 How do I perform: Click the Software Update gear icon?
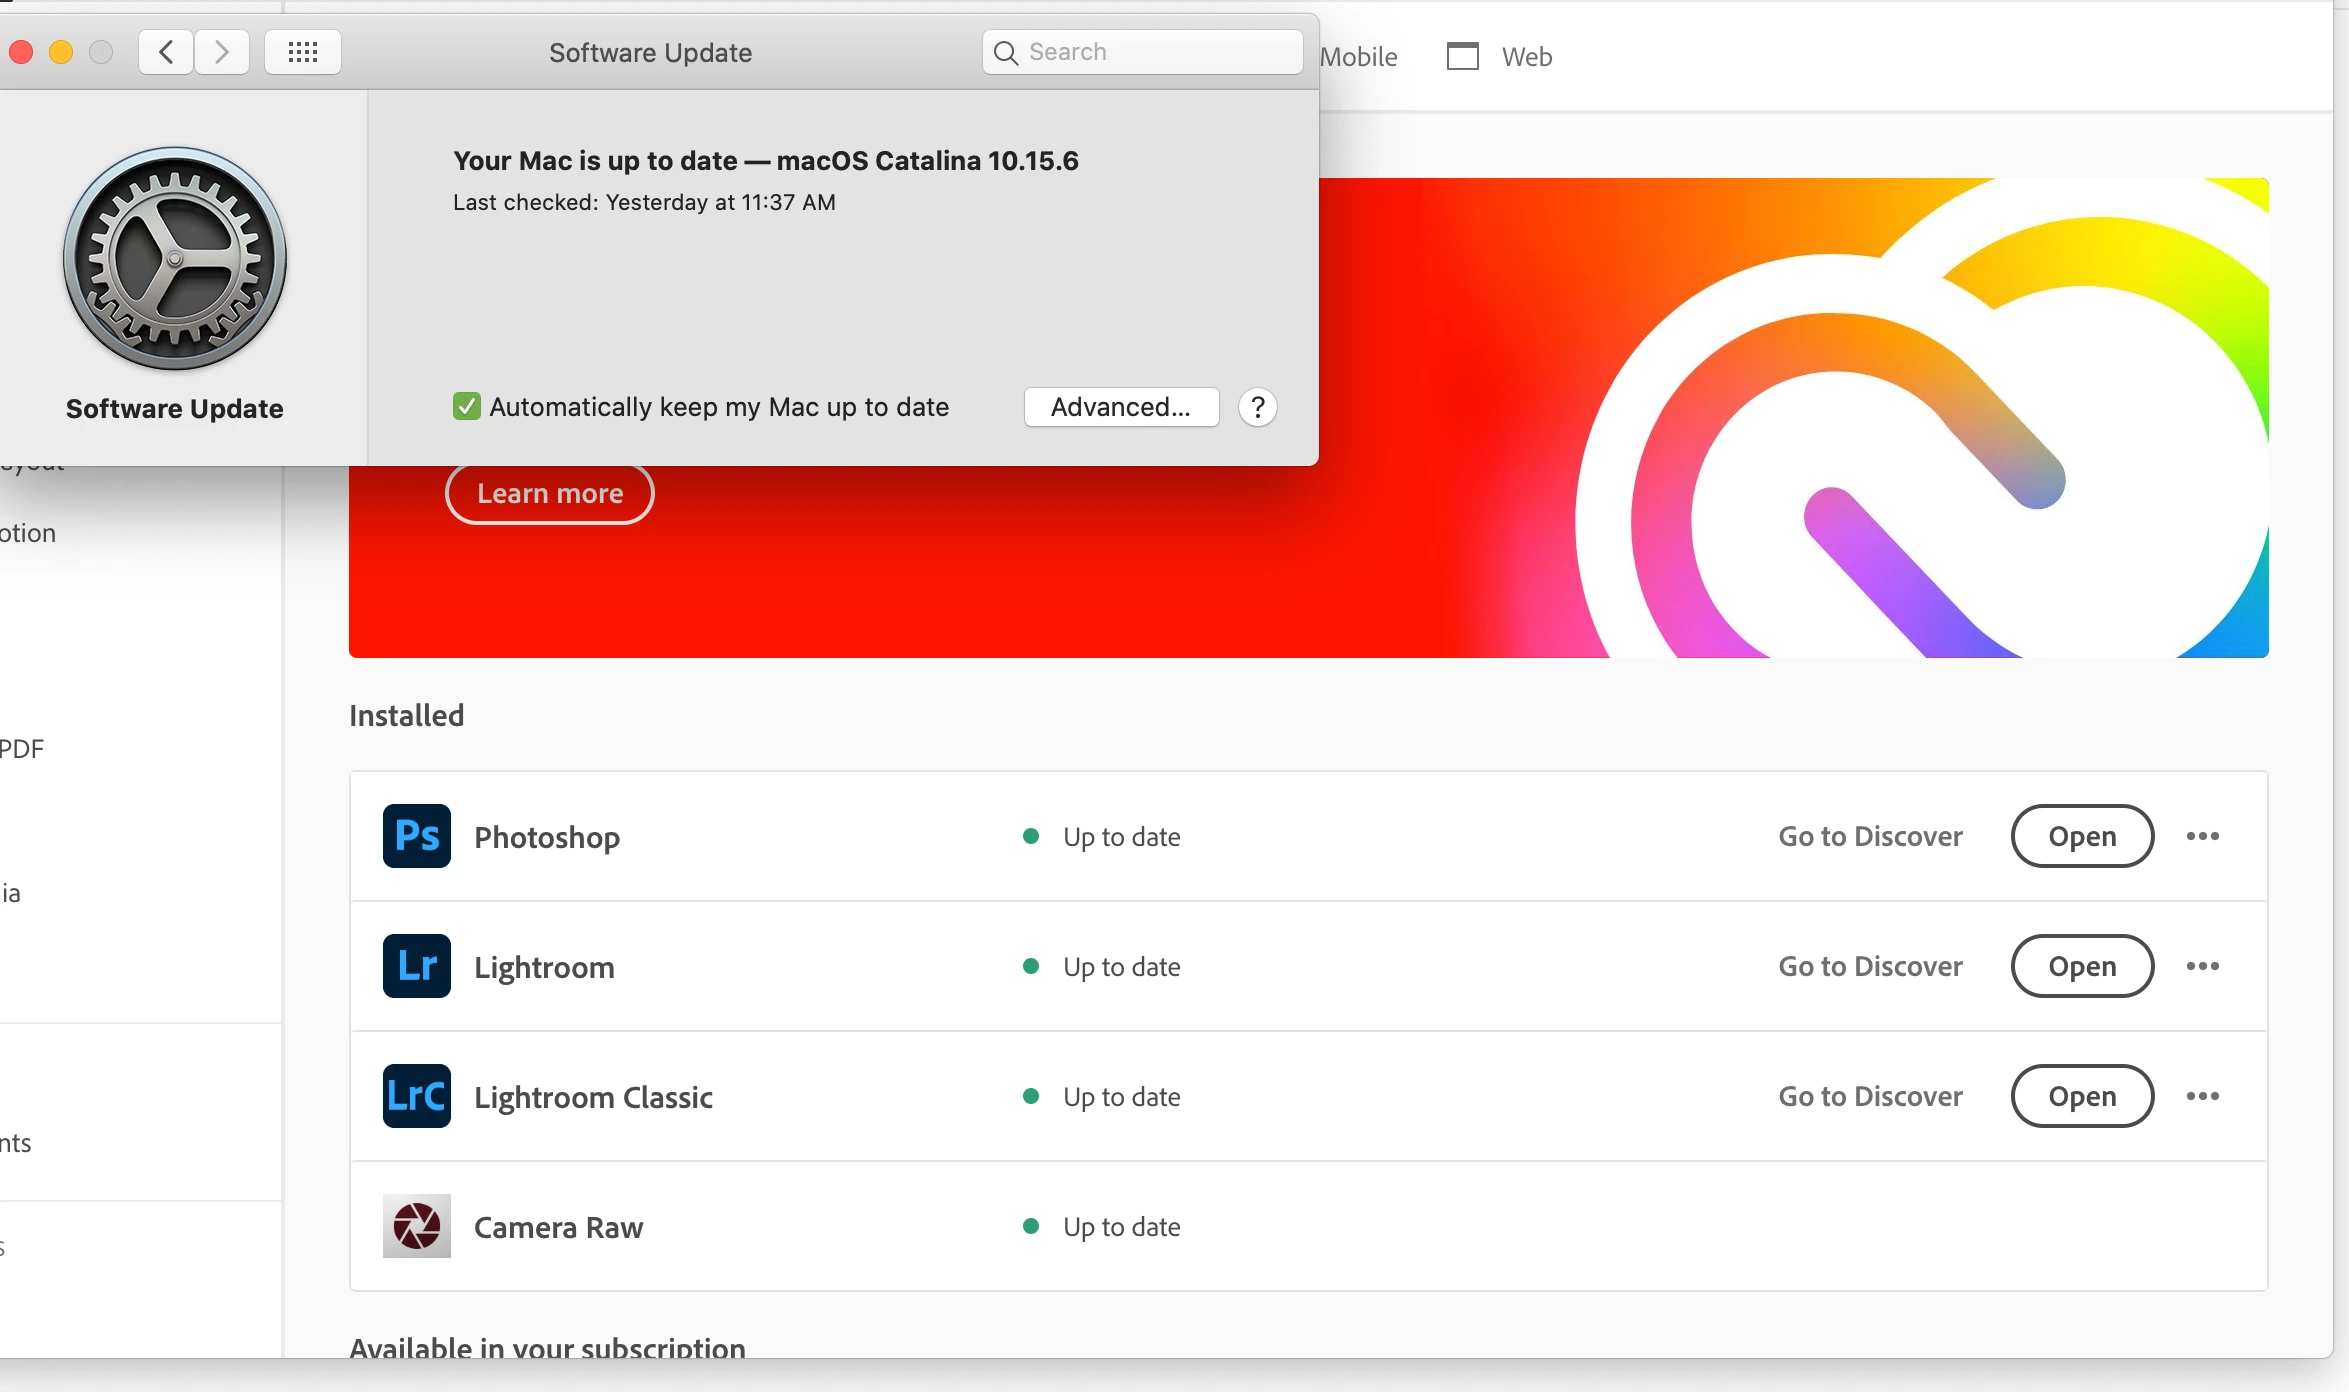click(175, 259)
